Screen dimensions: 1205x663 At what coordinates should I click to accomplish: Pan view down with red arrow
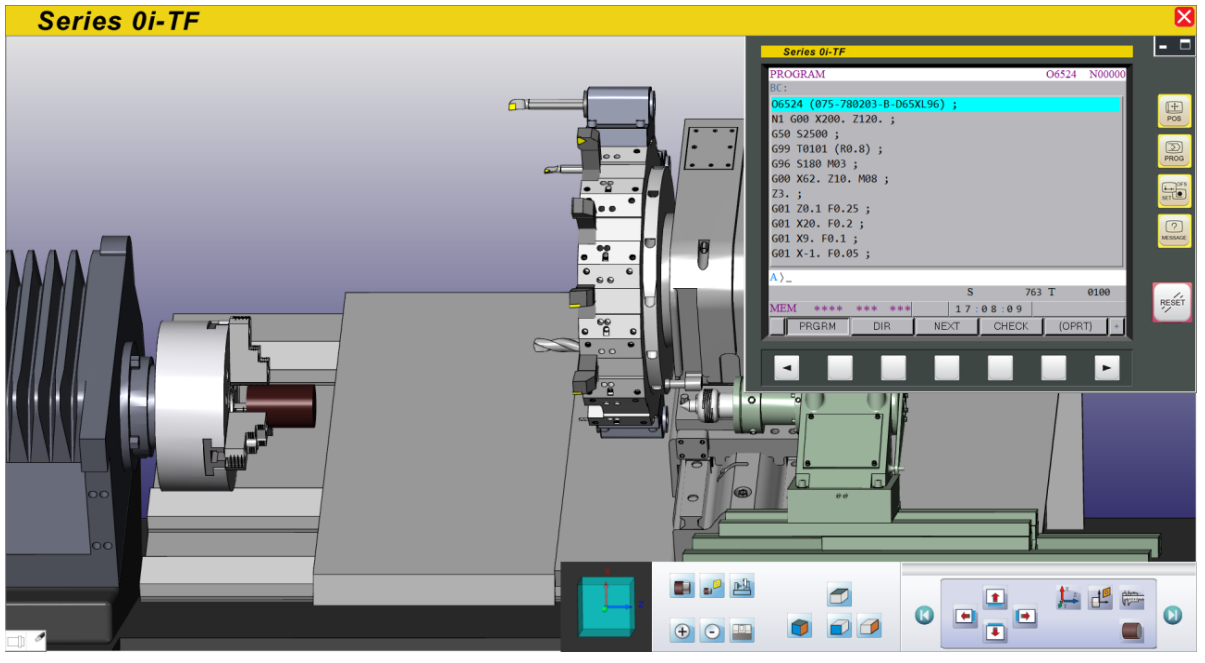(x=995, y=632)
